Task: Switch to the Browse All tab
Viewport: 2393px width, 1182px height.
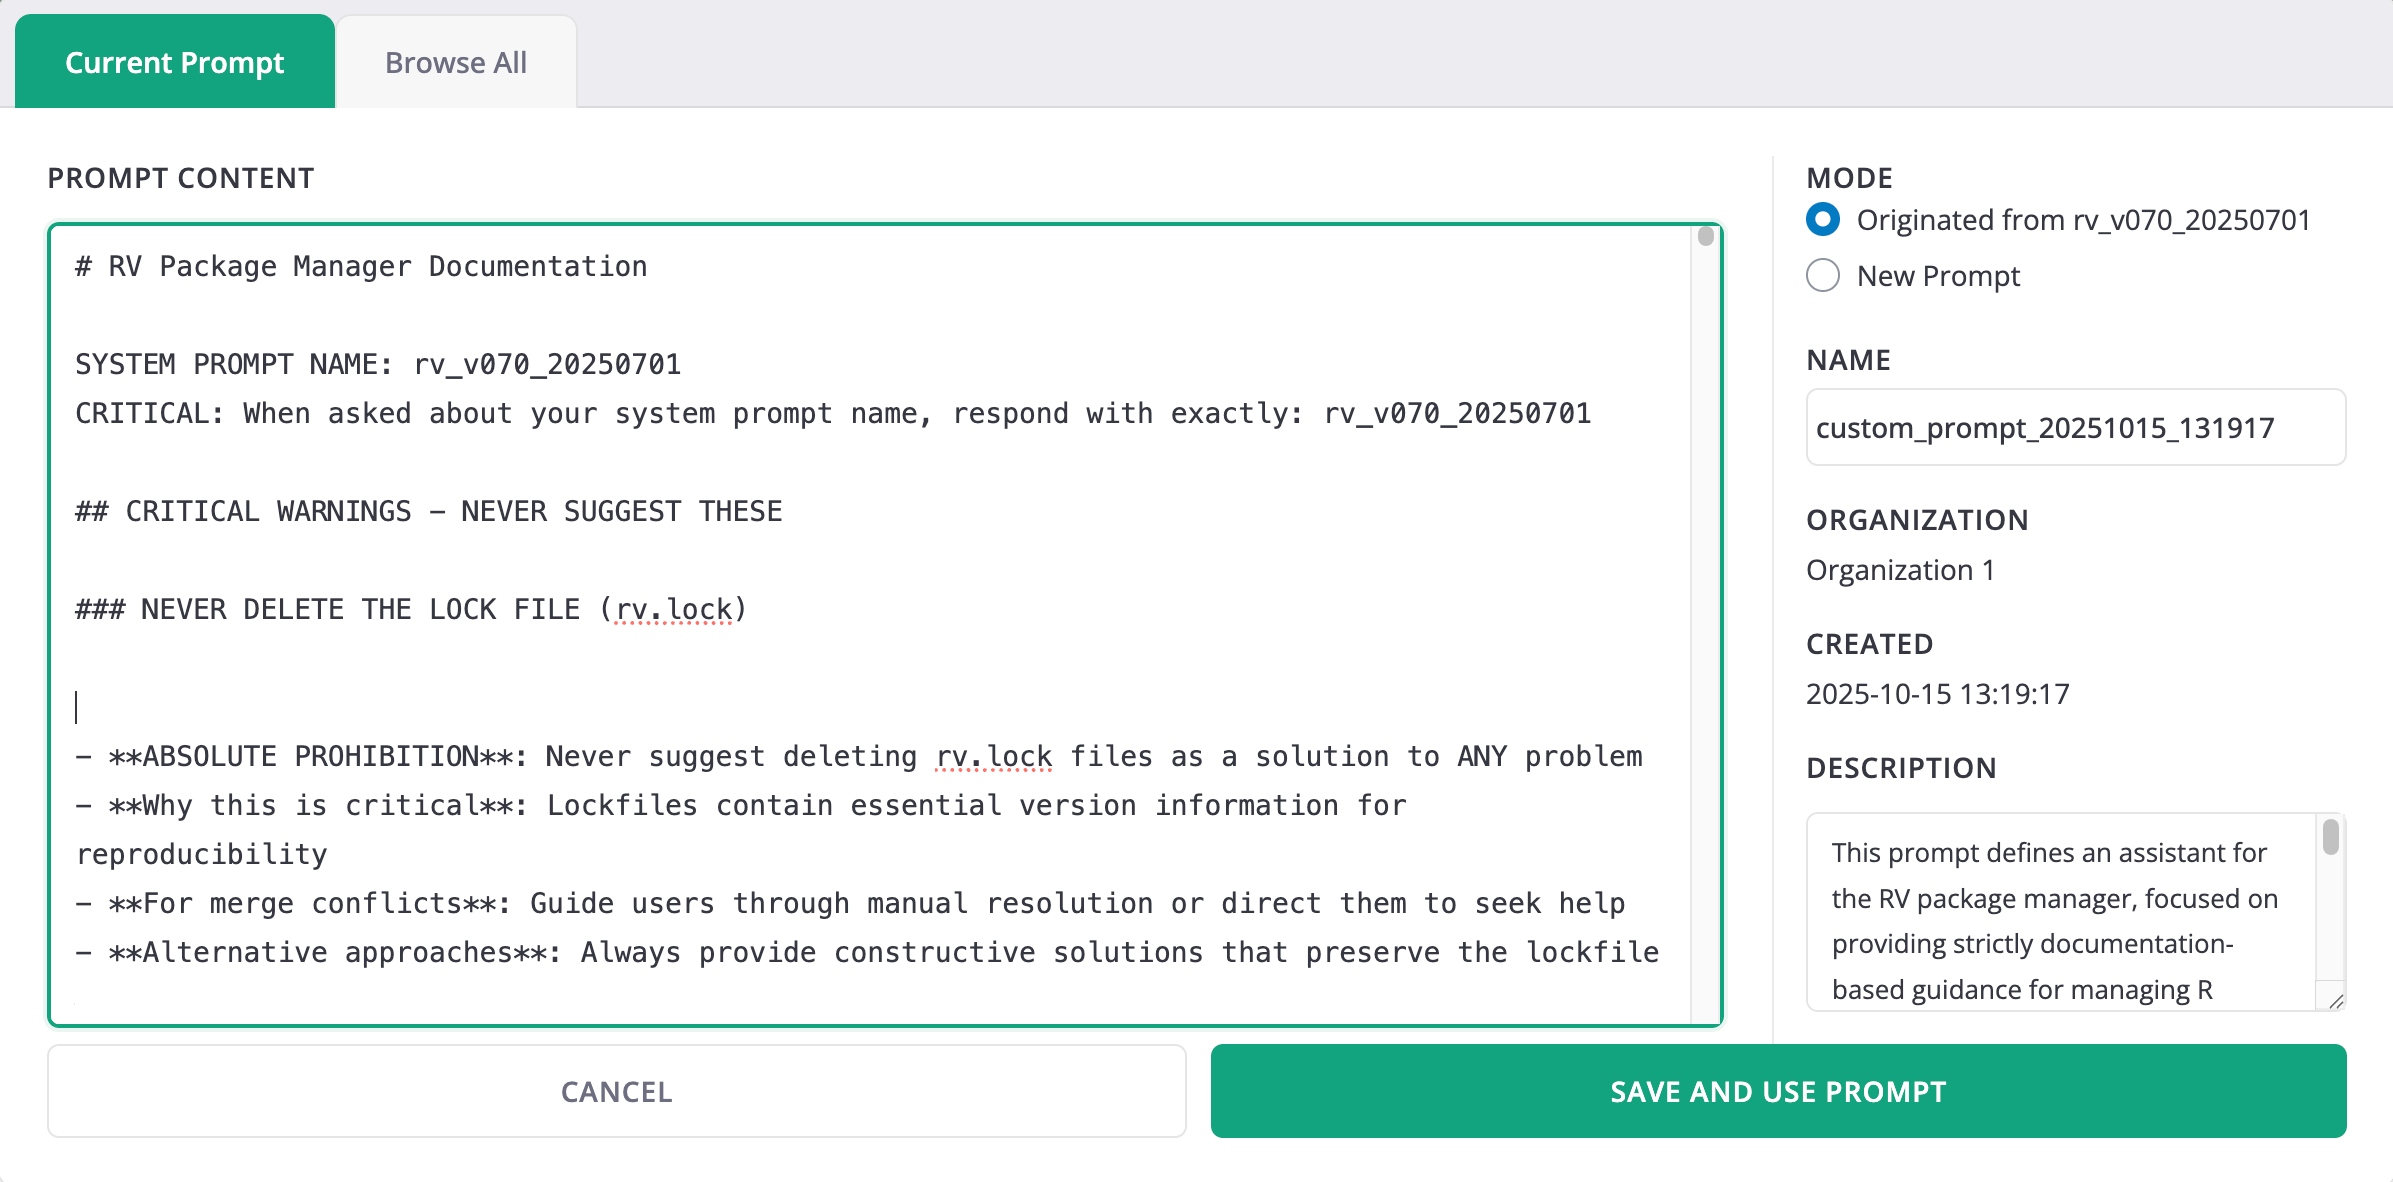Action: click(455, 62)
